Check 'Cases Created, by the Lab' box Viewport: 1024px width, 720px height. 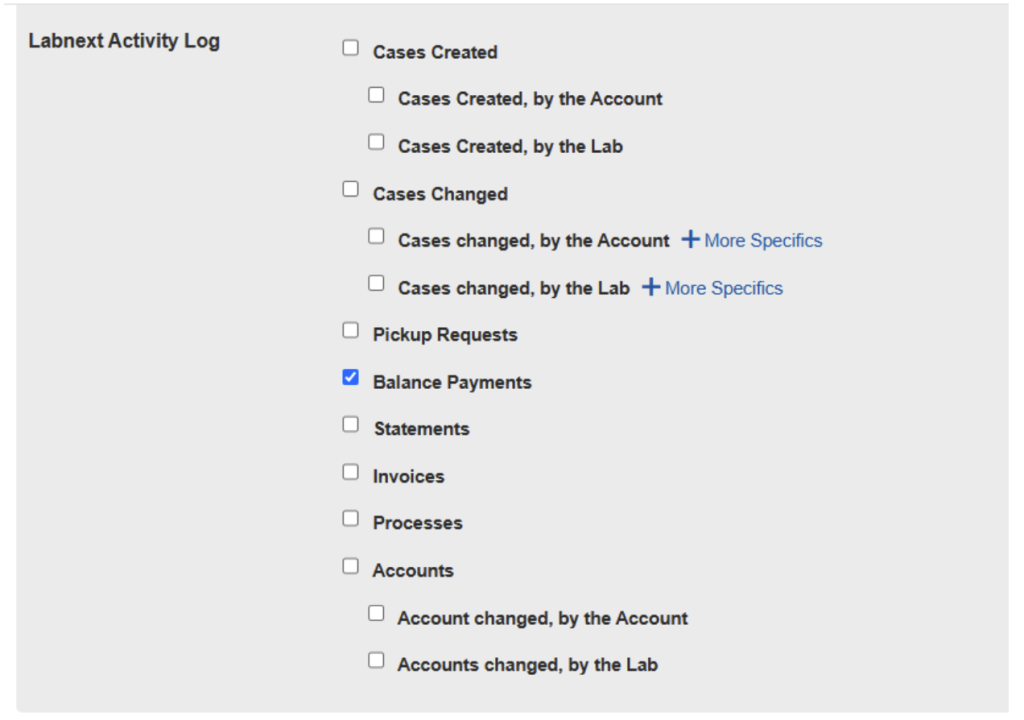(x=376, y=142)
